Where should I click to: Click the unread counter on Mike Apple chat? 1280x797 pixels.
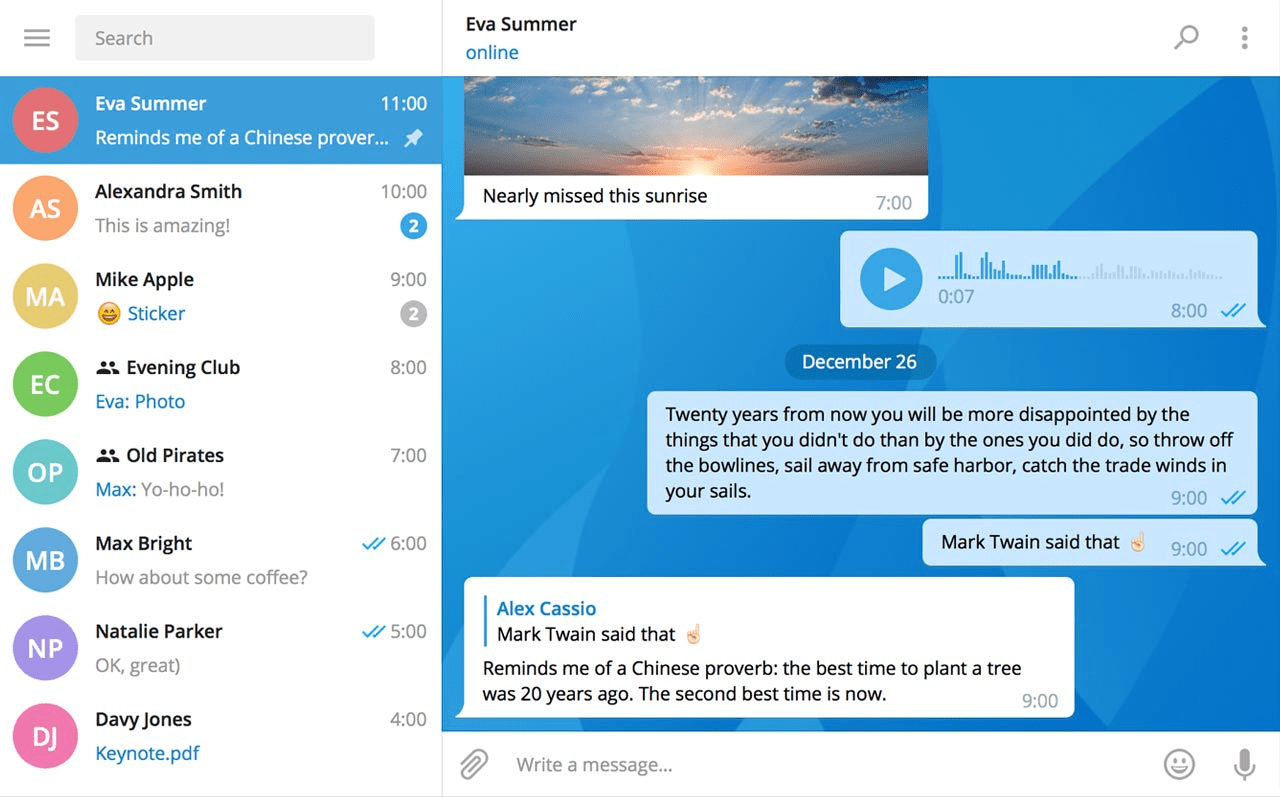point(413,314)
